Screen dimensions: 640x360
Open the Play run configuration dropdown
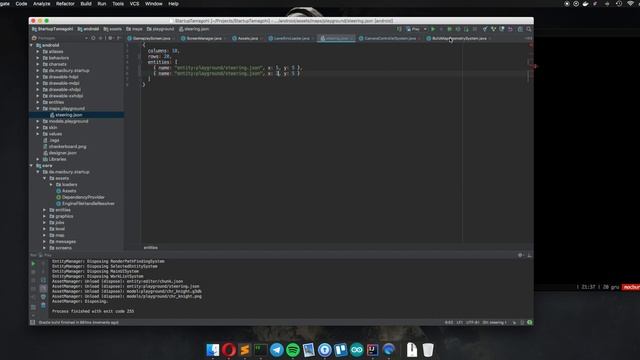pos(416,29)
